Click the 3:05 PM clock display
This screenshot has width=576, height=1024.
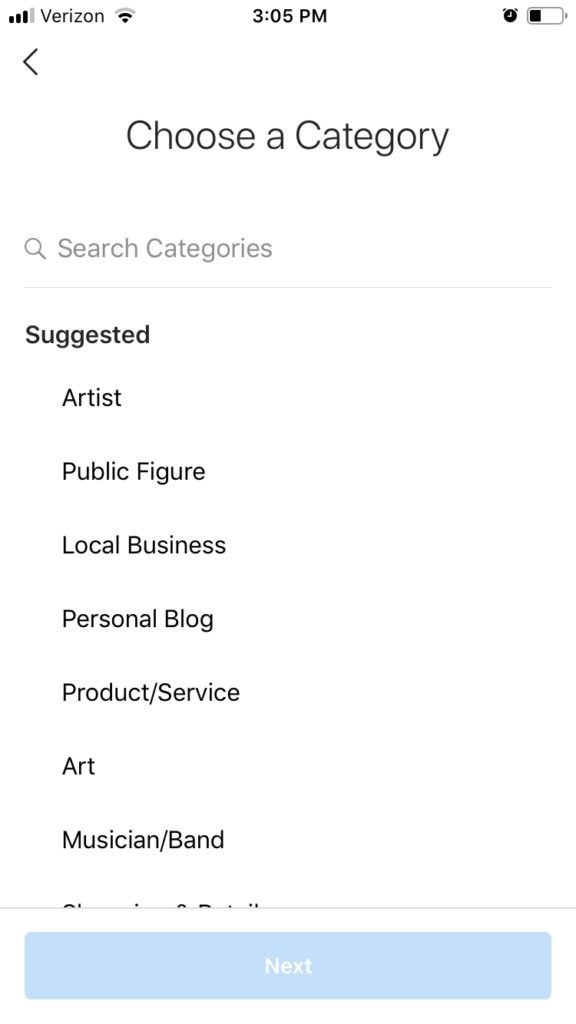[x=288, y=16]
